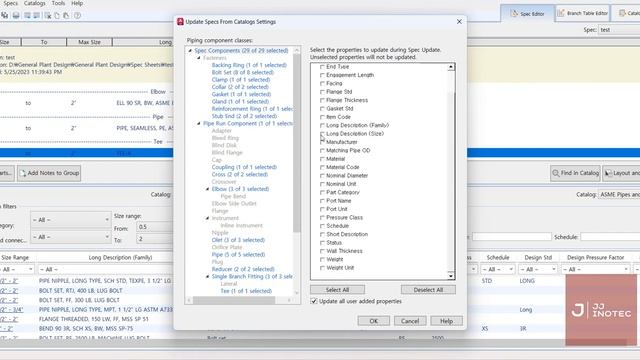The height and width of the screenshot is (360, 640).
Task: Check the Engagement Length property
Action: click(322, 75)
